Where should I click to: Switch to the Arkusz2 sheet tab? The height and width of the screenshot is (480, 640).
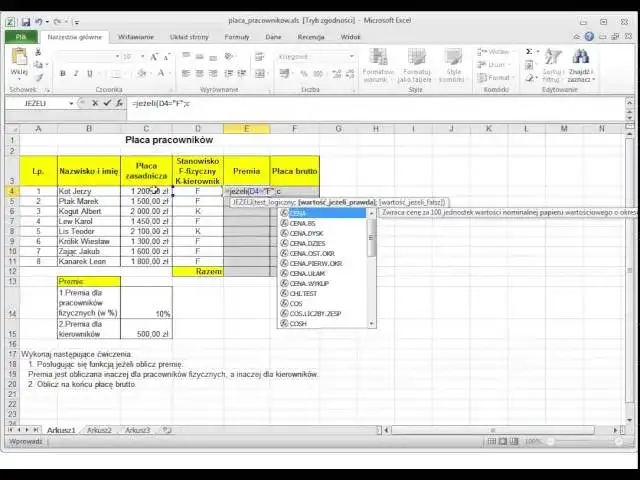coord(99,430)
